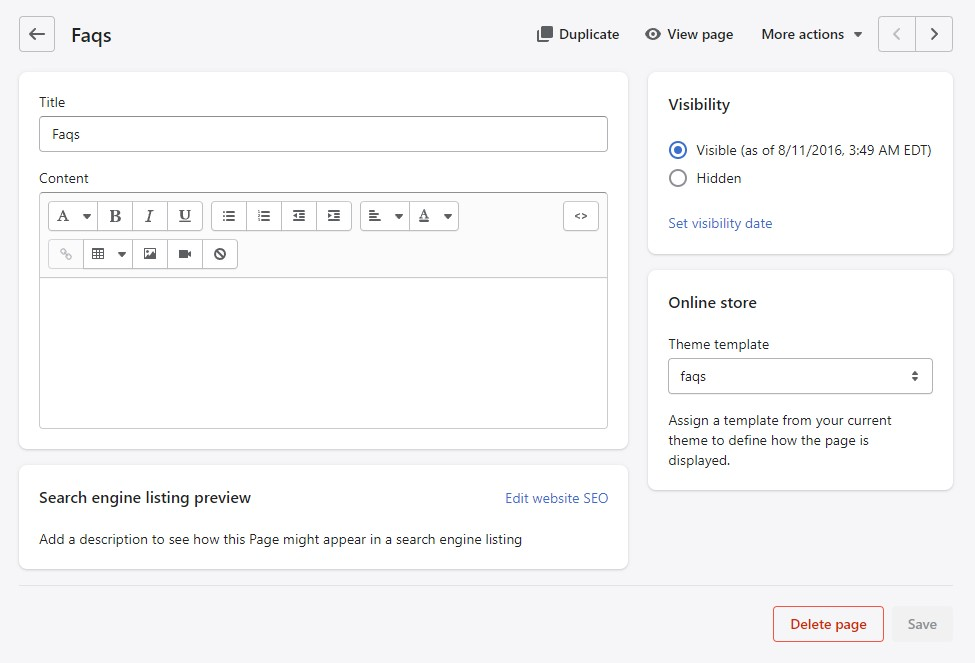Insert a numbered list
The image size is (975, 663).
click(x=264, y=216)
